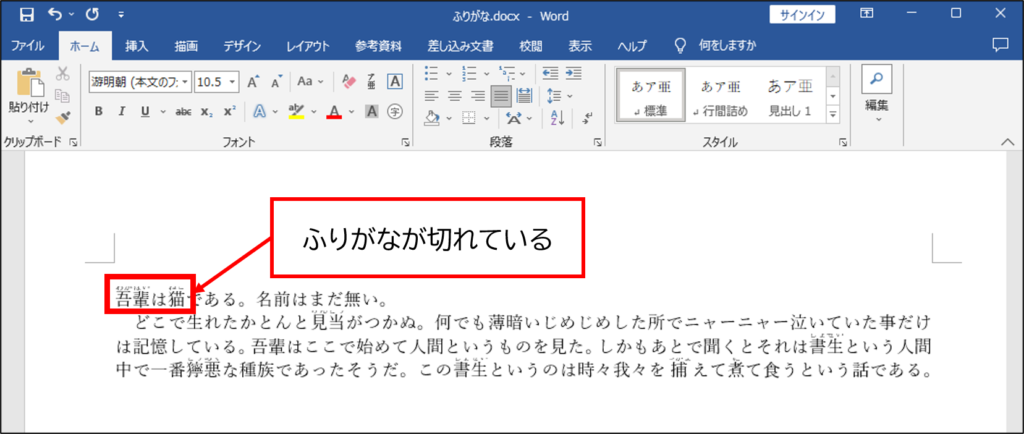Screen dimensions: 1024x434
Task: Apply strikethrough (abc) formatting
Action: click(x=184, y=112)
